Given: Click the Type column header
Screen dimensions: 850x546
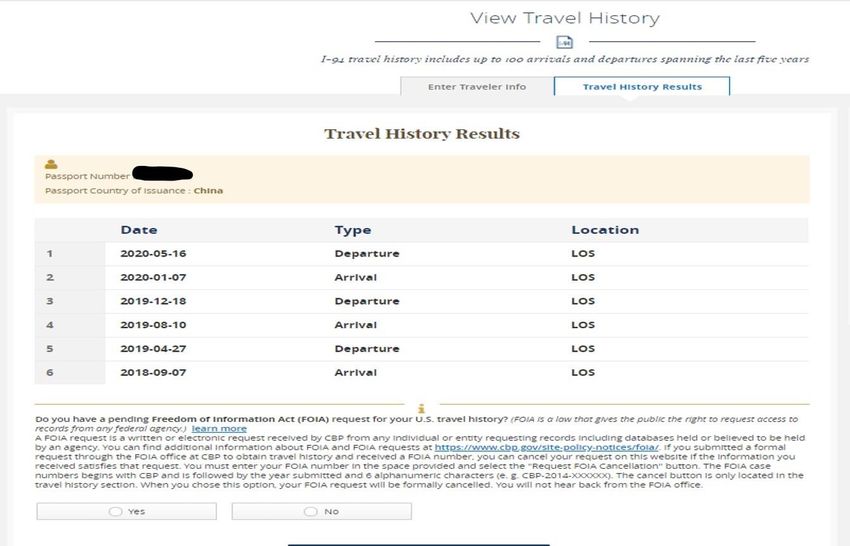Looking at the screenshot, I should (x=353, y=230).
